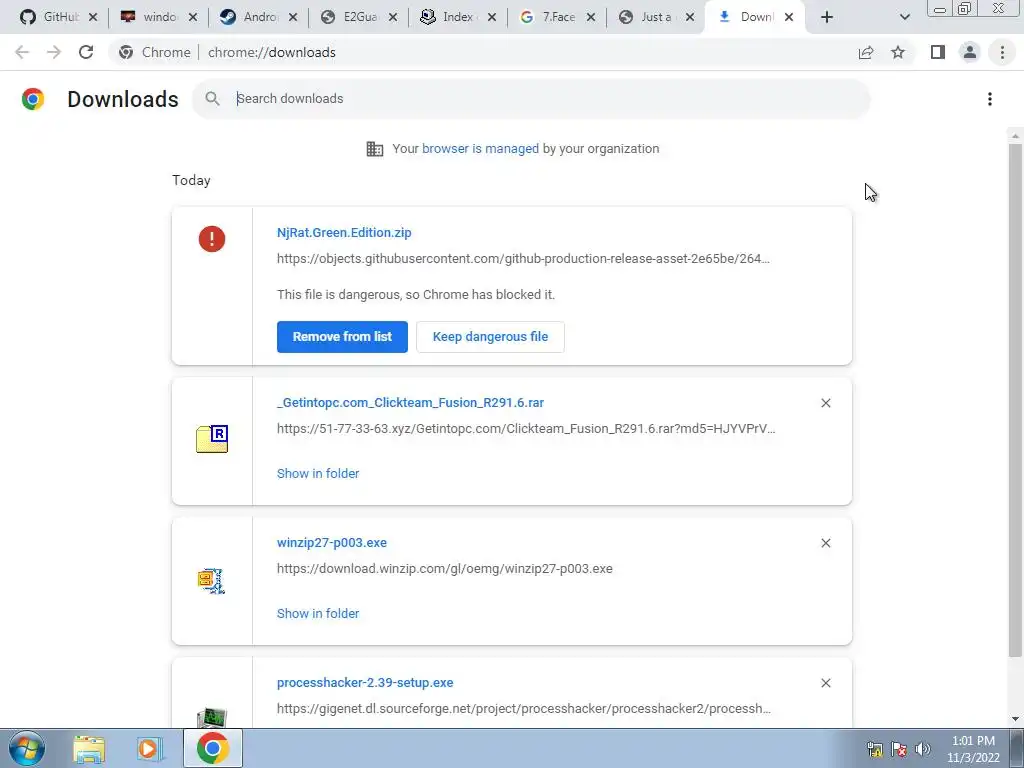Open the winzip27-p003.exe file link
Viewport: 1024px width, 768px height.
click(x=332, y=543)
